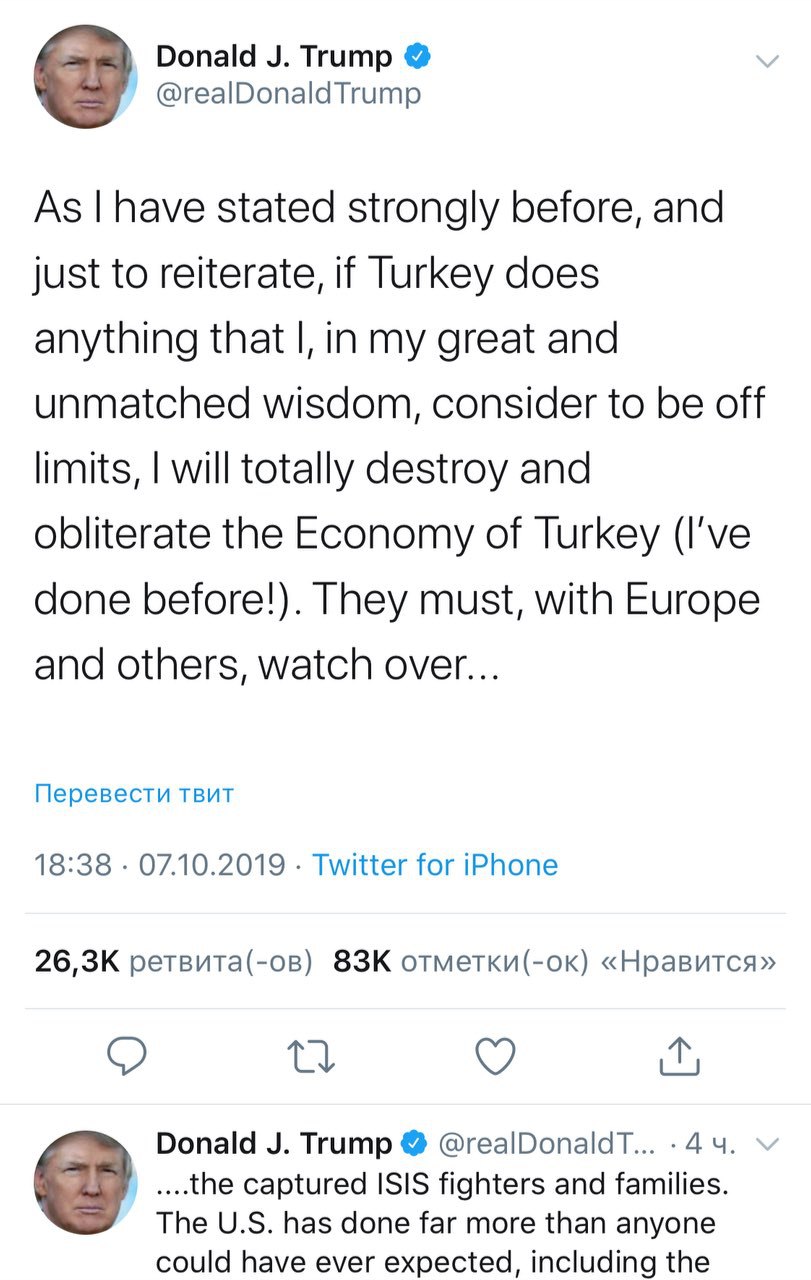Share the tweet using the share icon

point(678,1055)
